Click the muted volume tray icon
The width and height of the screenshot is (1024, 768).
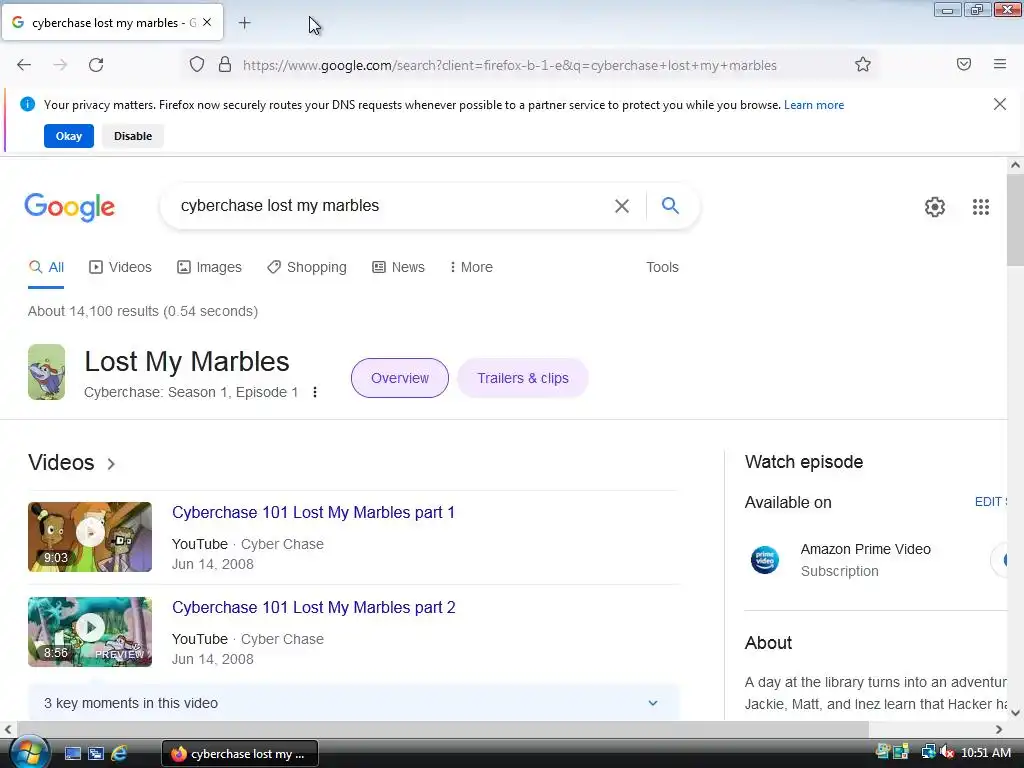click(947, 752)
